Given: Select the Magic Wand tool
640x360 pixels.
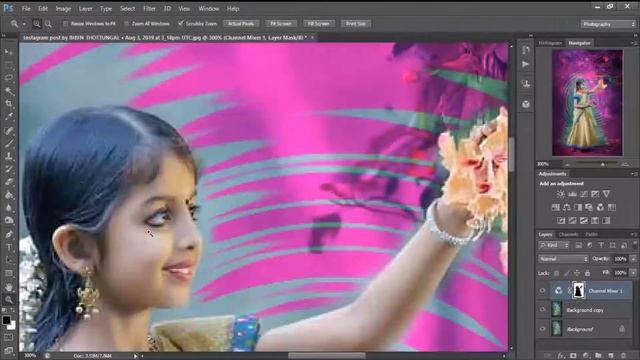Looking at the screenshot, I should click(x=9, y=91).
